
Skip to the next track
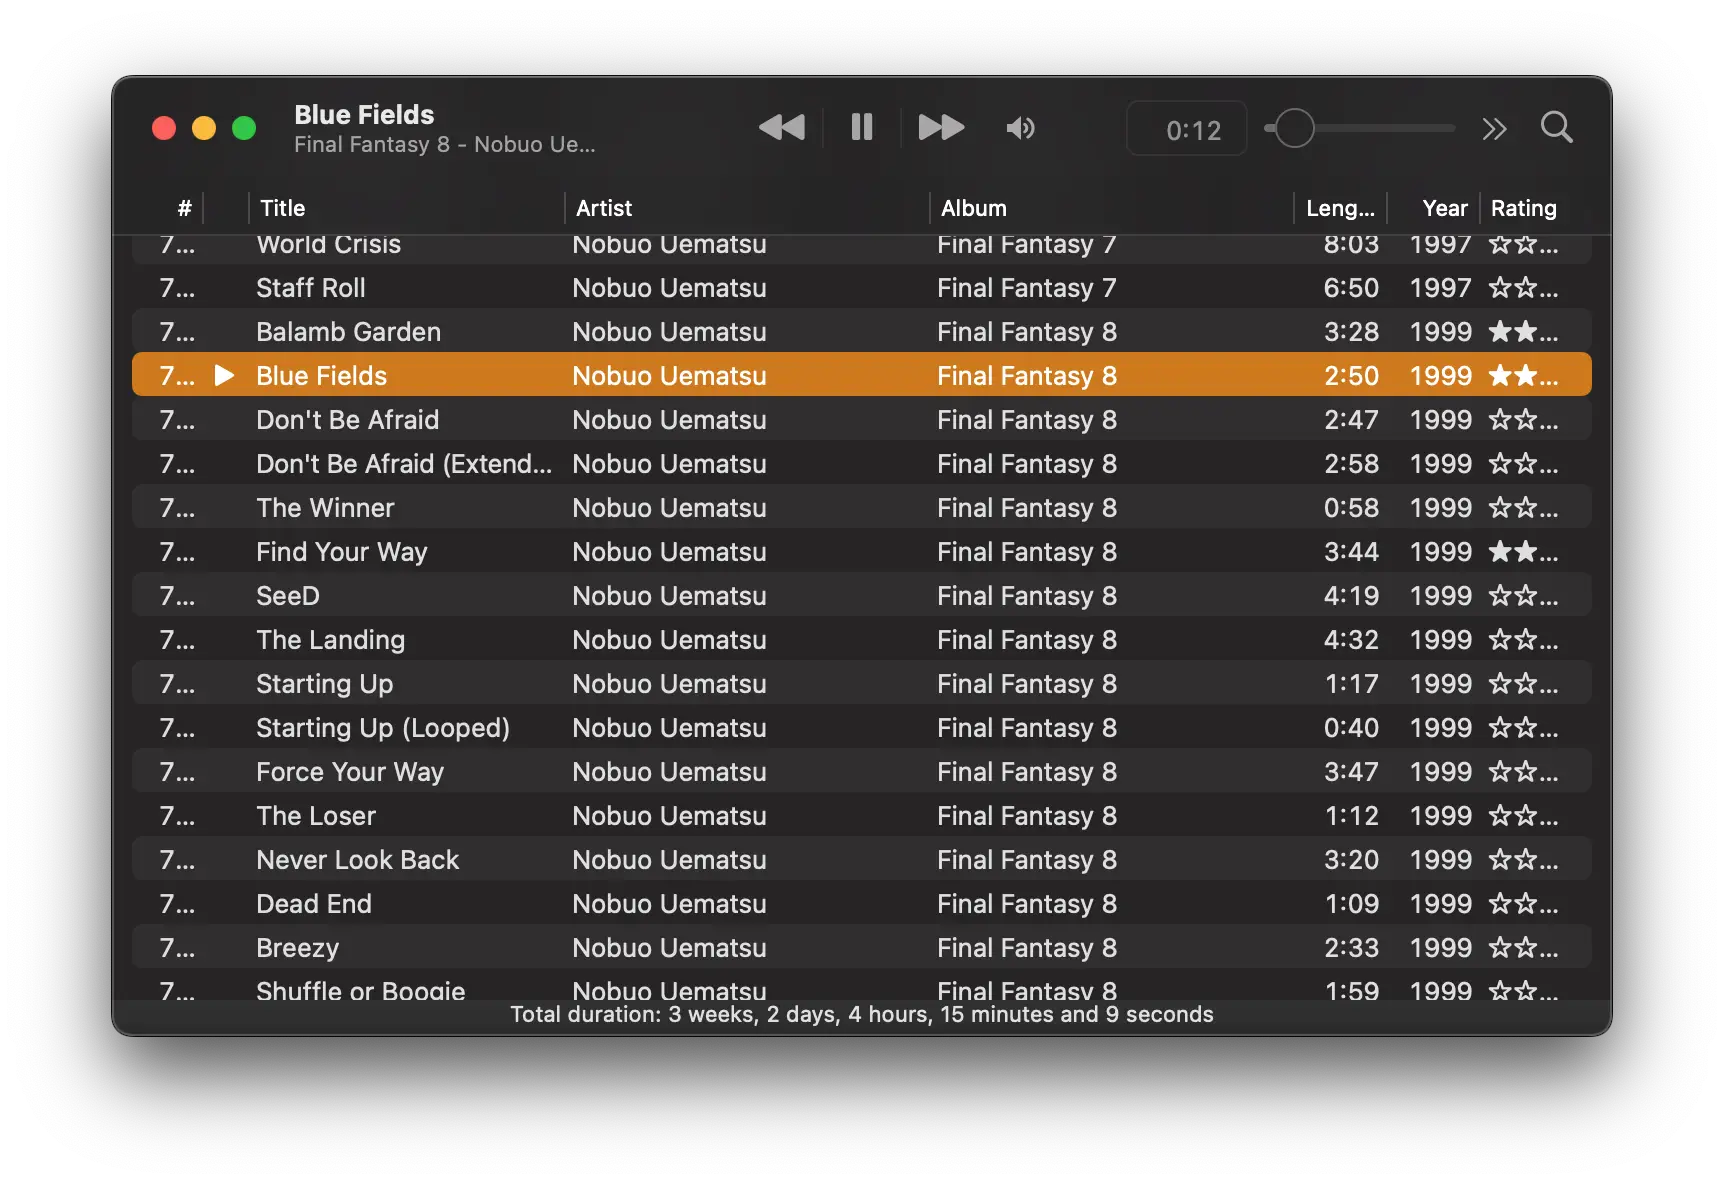click(x=941, y=128)
